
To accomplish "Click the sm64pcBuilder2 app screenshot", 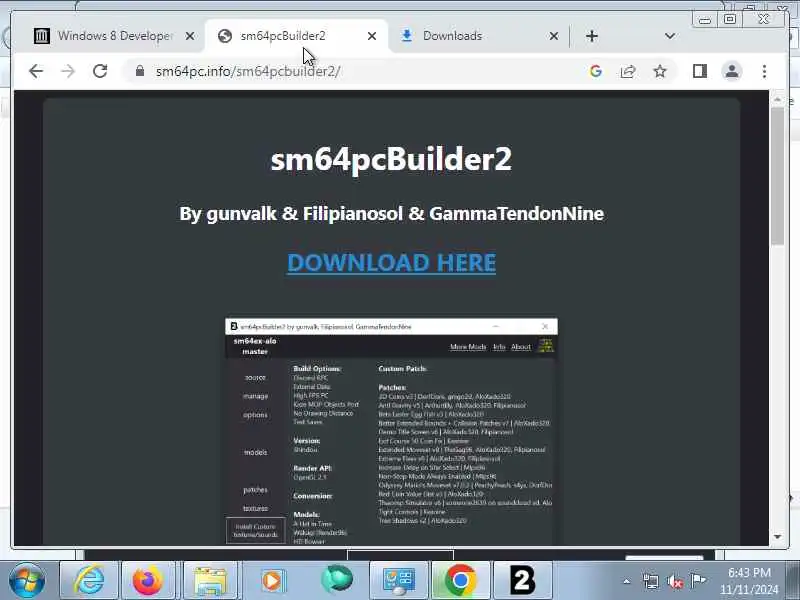I will tap(391, 432).
